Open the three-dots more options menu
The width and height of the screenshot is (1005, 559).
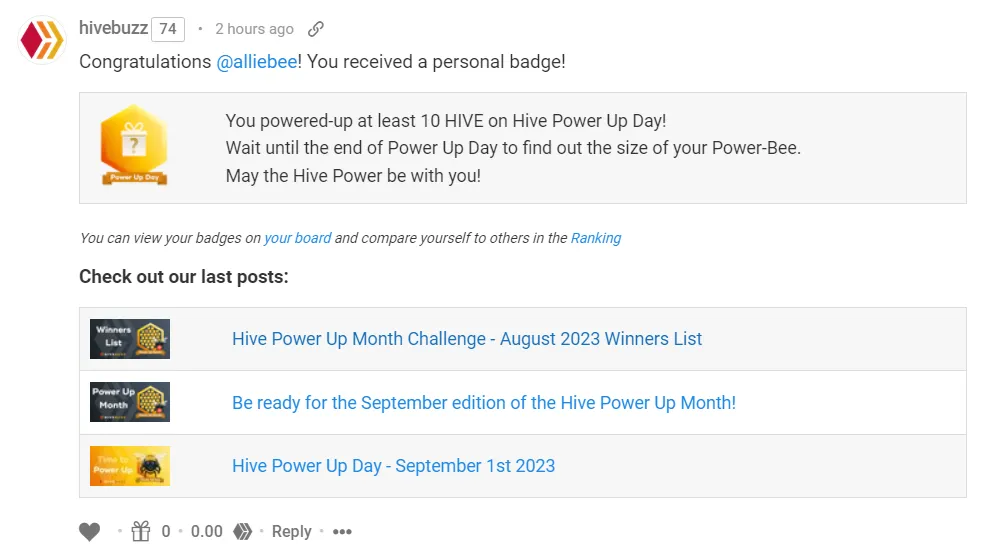(x=342, y=531)
